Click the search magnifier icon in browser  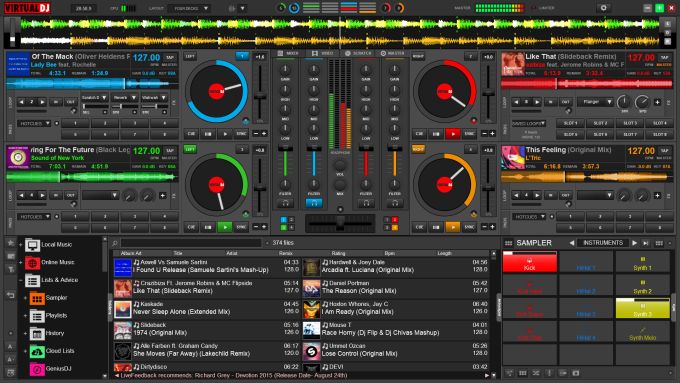[x=115, y=243]
